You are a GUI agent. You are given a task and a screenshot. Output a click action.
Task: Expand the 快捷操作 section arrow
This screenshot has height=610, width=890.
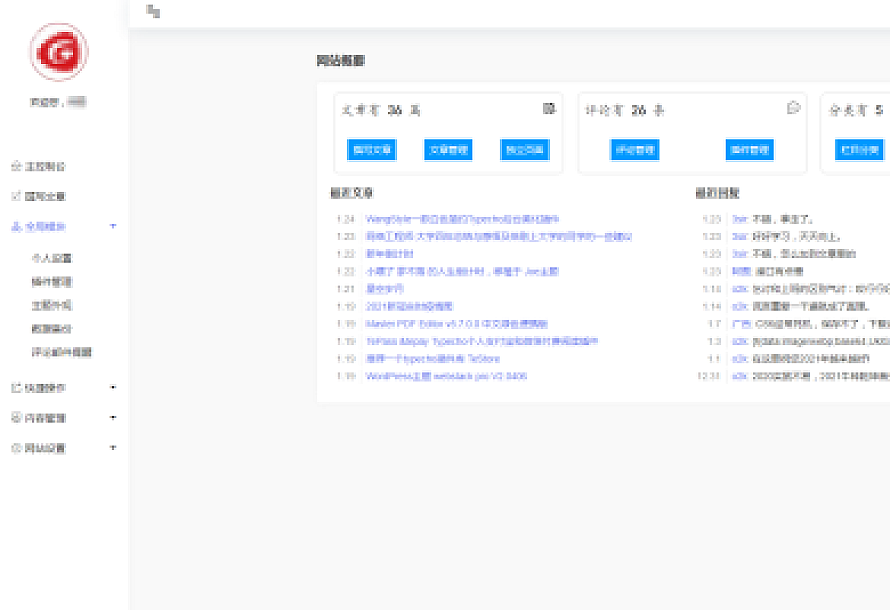click(x=113, y=387)
